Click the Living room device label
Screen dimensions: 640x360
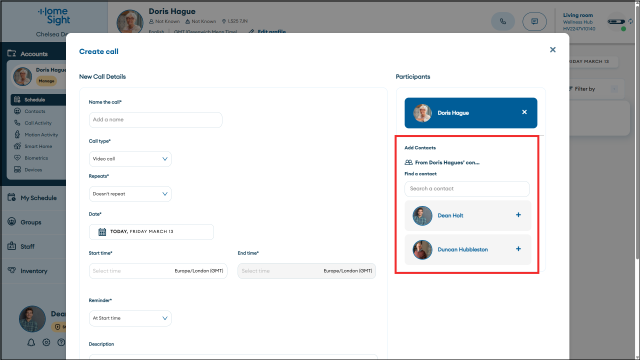coord(578,15)
